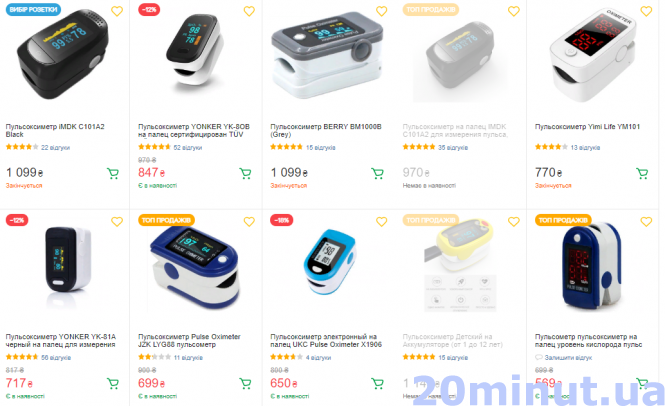The height and width of the screenshot is (406, 665).
Task: Click the Вибір Розетки badge
Action: (33, 9)
